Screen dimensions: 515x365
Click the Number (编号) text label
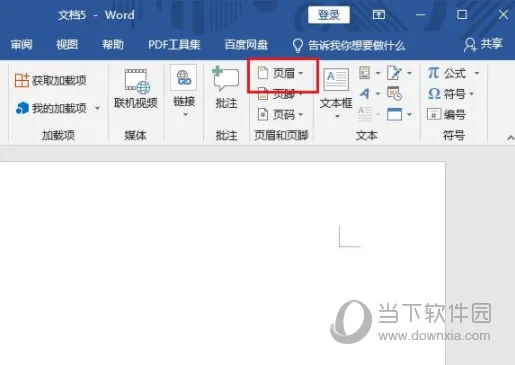(455, 115)
